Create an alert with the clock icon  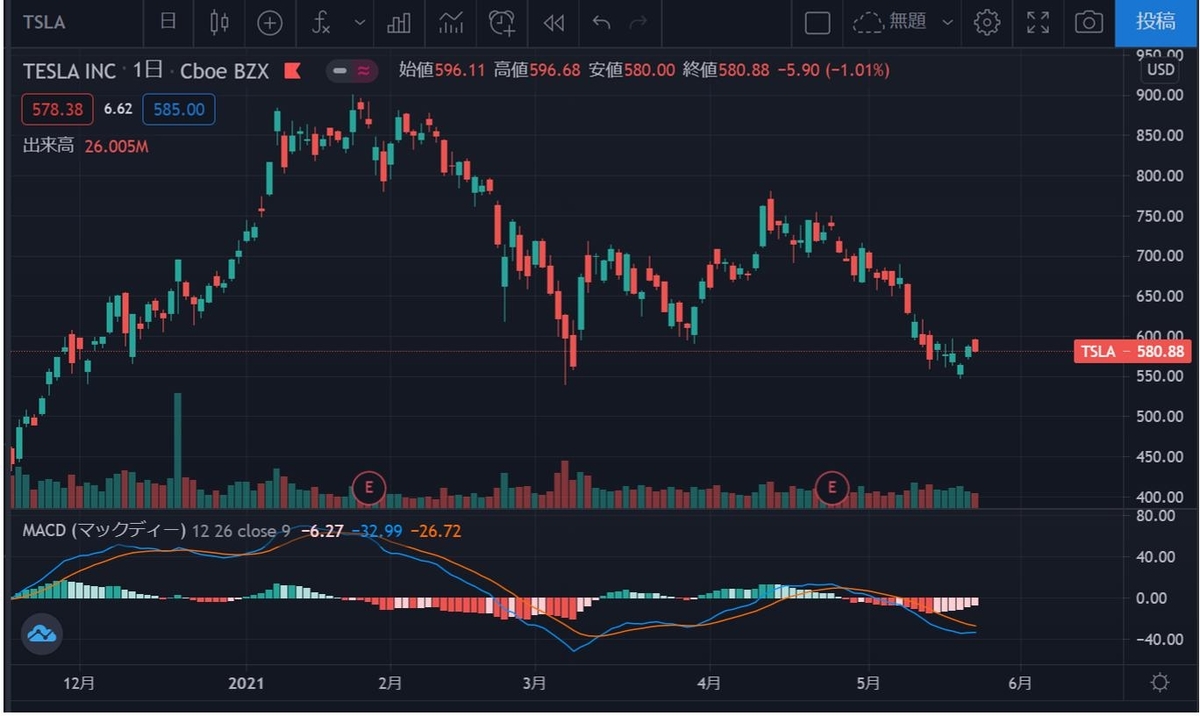click(503, 22)
